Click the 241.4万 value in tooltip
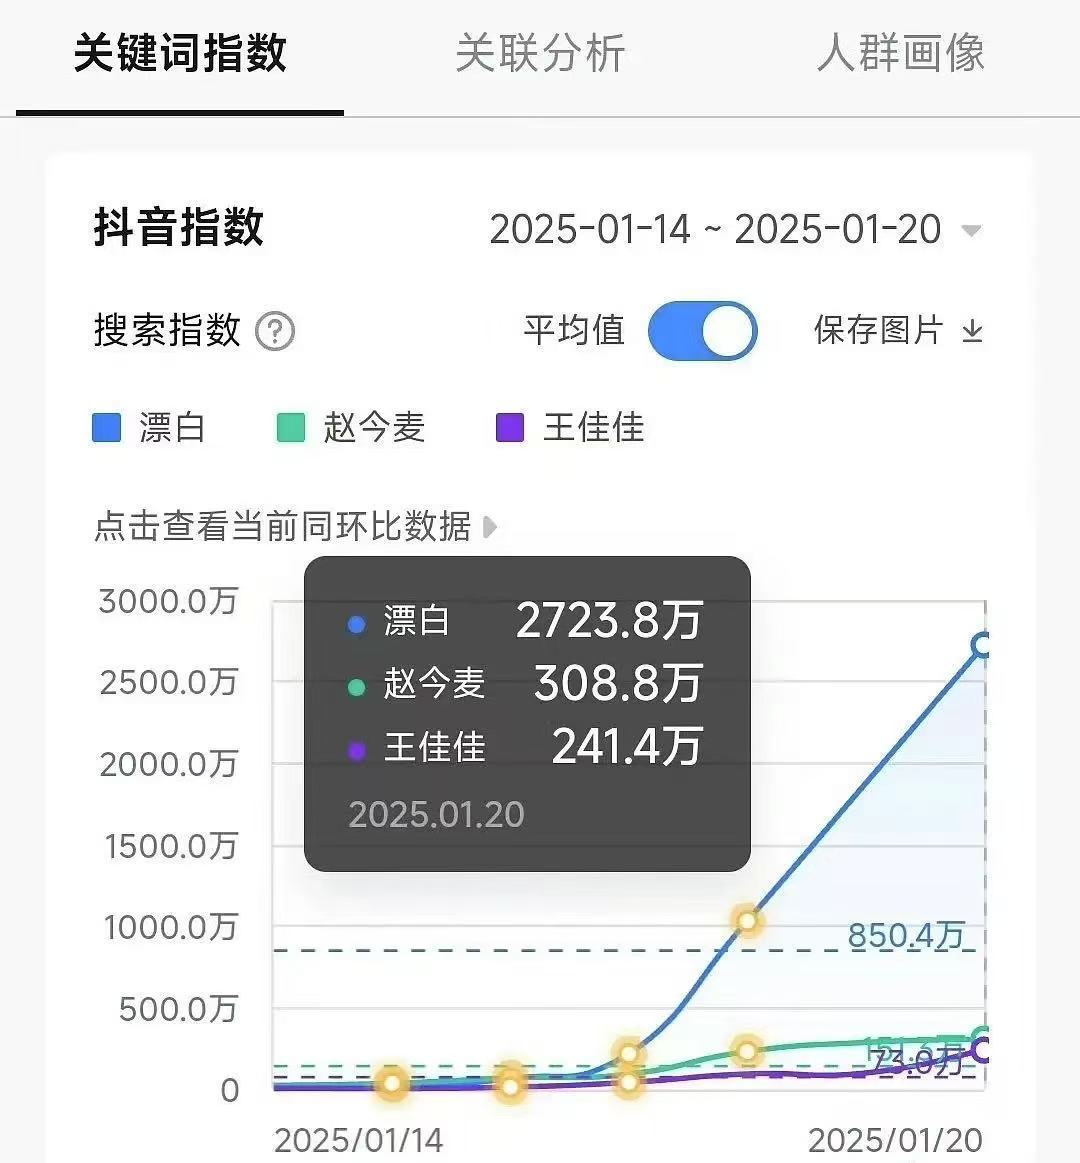This screenshot has height=1163, width=1080. coord(627,746)
